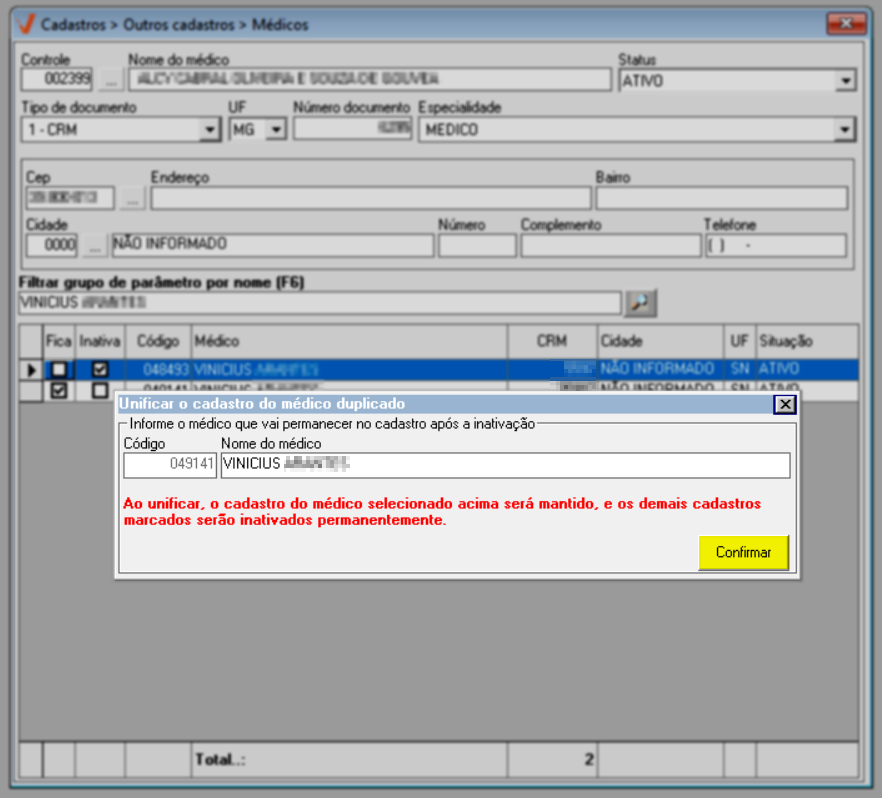The image size is (882, 798).
Task: Select the row indicator arrow of first row
Action: (x=31, y=369)
